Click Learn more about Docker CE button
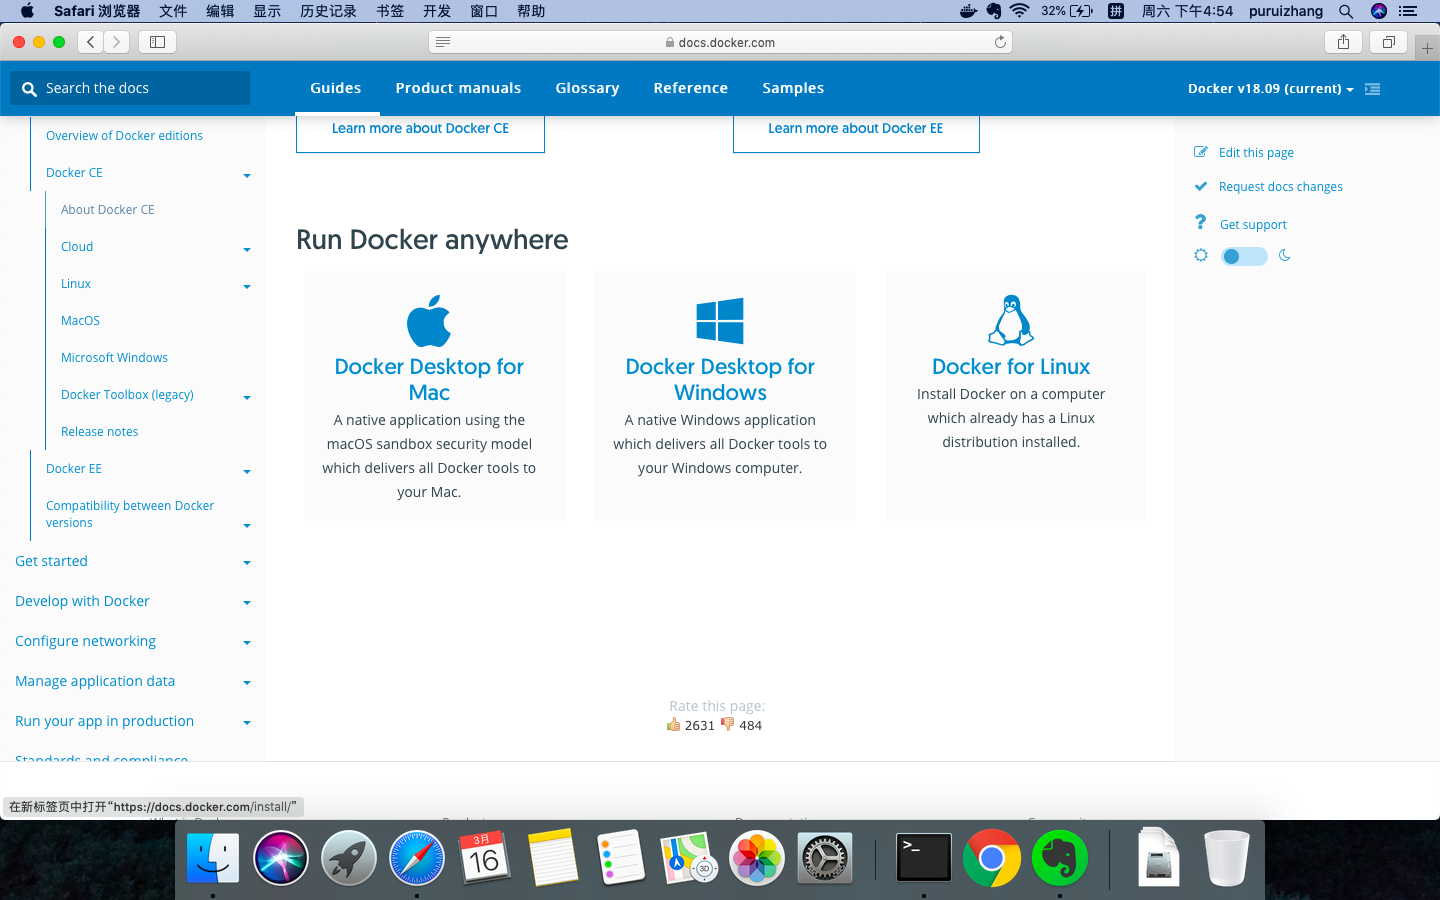1440x900 pixels. point(420,129)
